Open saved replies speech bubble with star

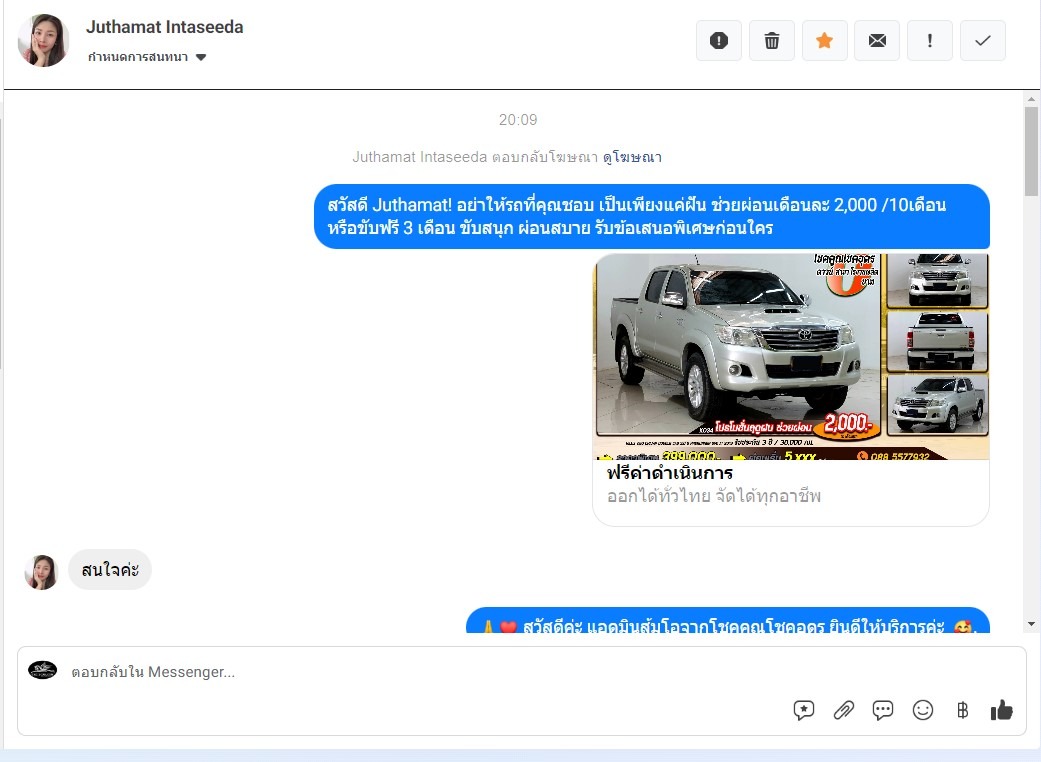(804, 710)
